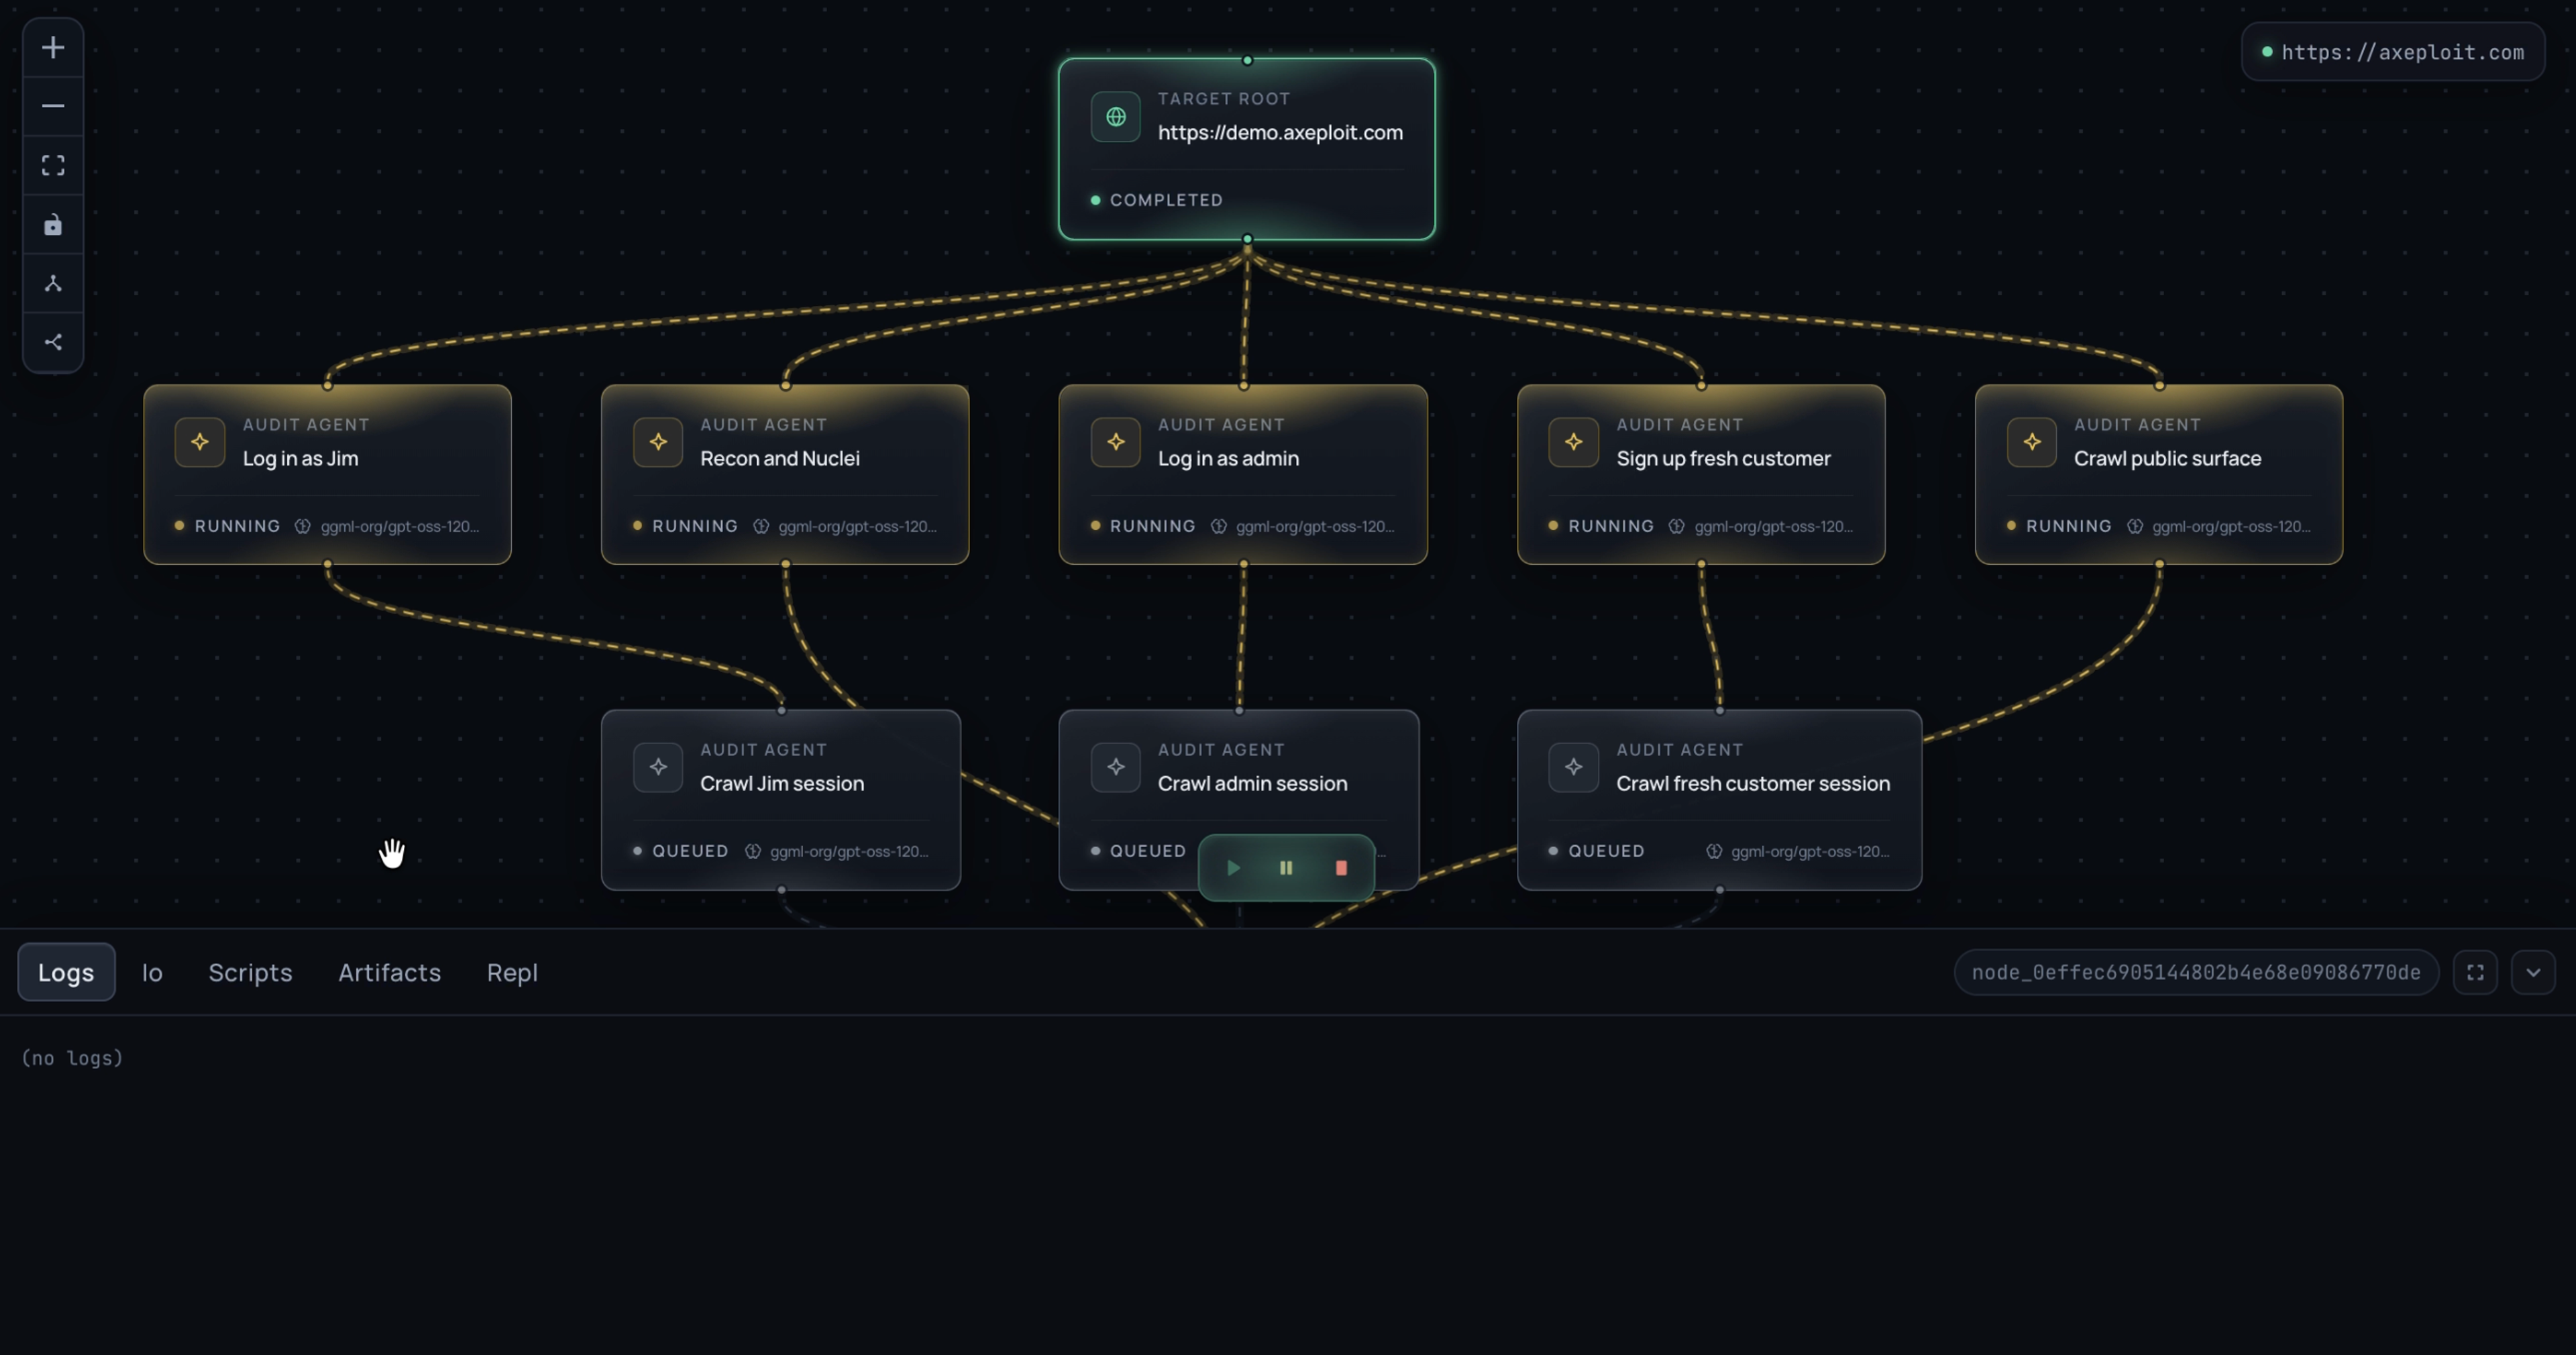Click the node ID field in log panel
Image resolution: width=2576 pixels, height=1355 pixels.
click(2196, 972)
